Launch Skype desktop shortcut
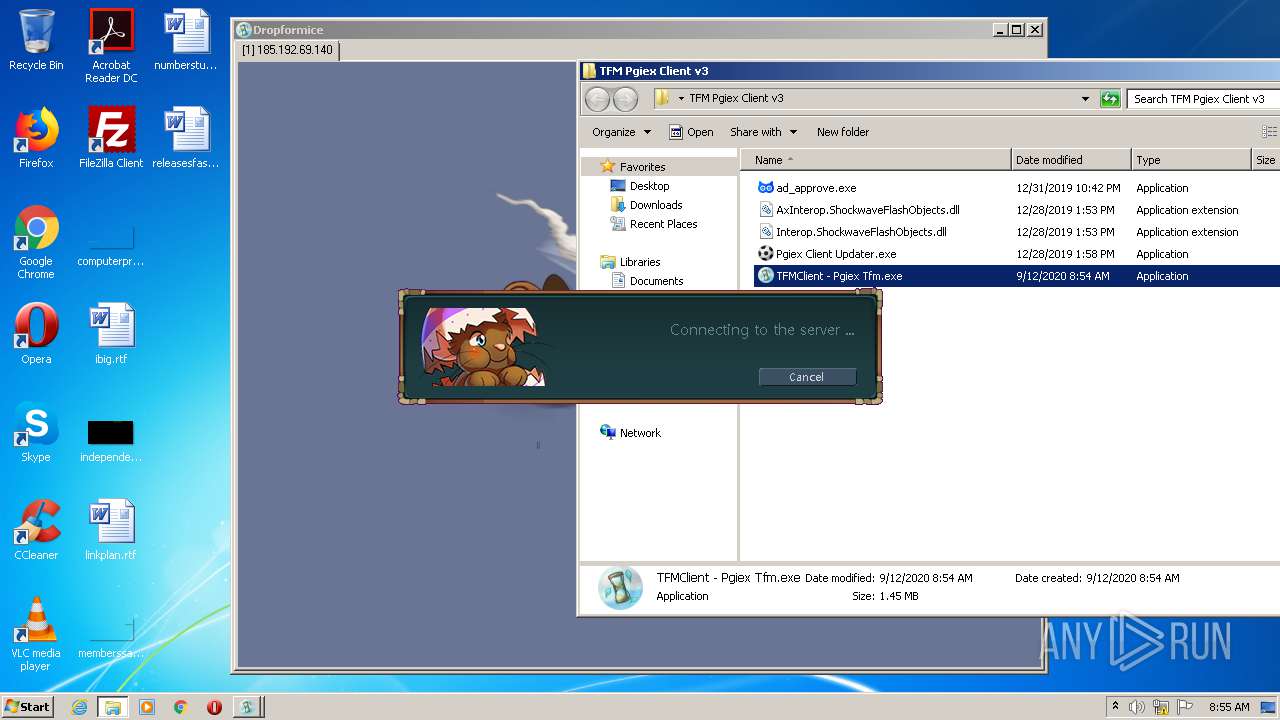The width and height of the screenshot is (1280, 720). [36, 431]
